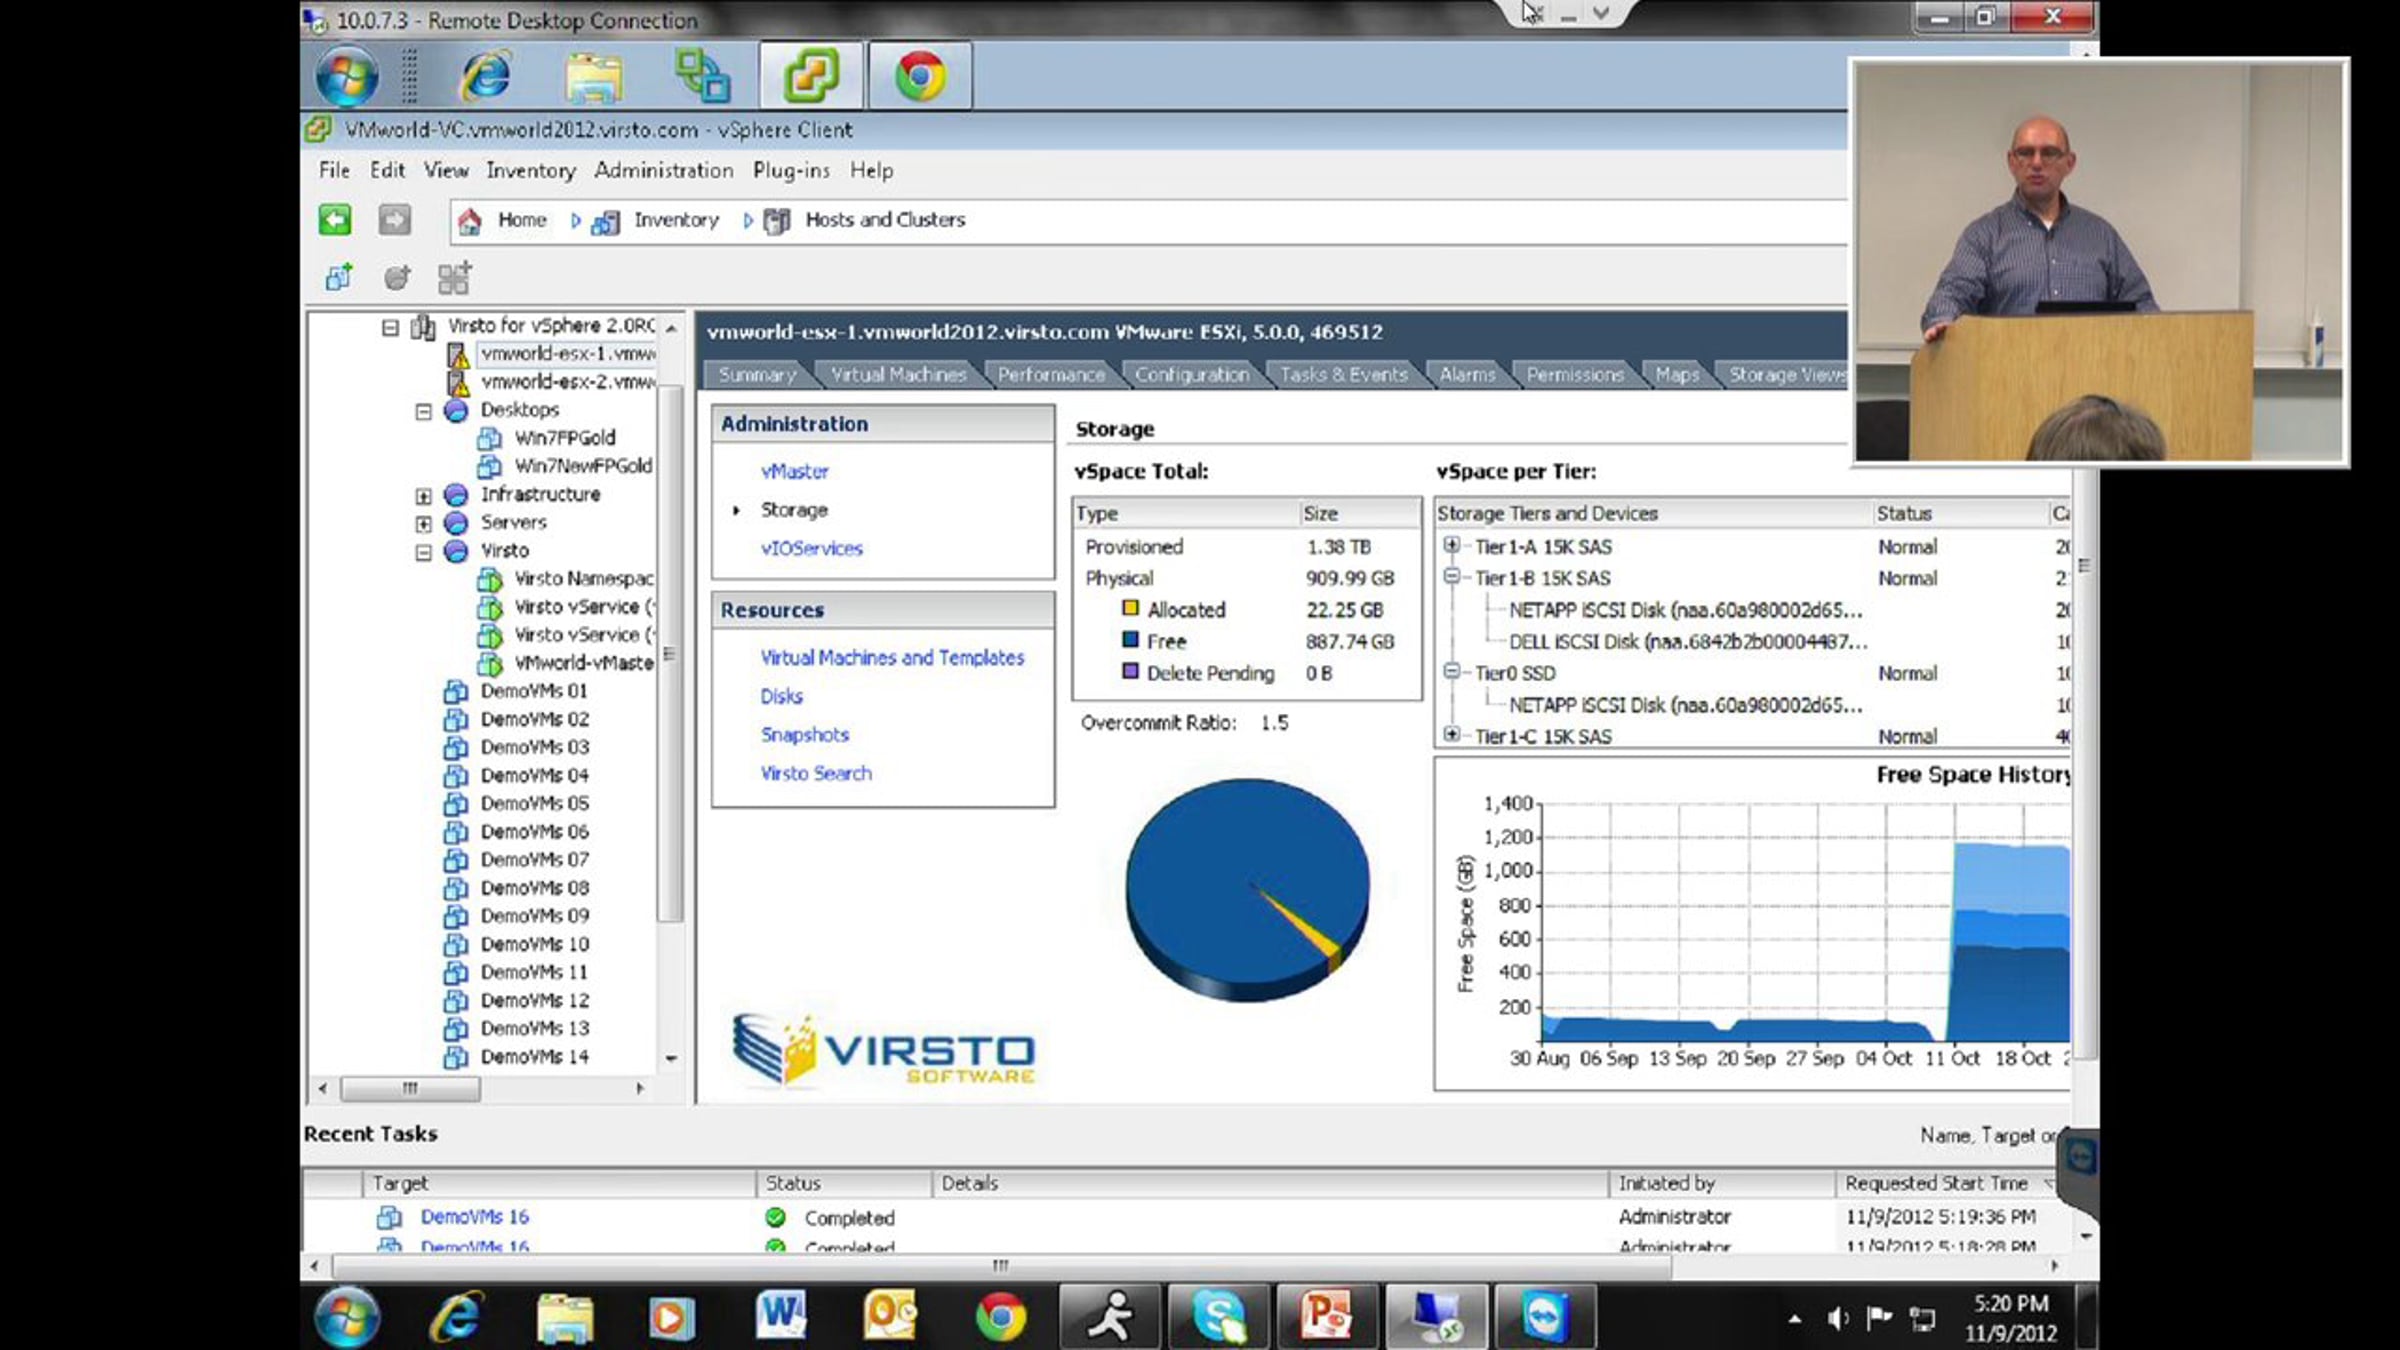Collapse the Desktops folder node
This screenshot has height=1350, width=2400.
pos(424,411)
